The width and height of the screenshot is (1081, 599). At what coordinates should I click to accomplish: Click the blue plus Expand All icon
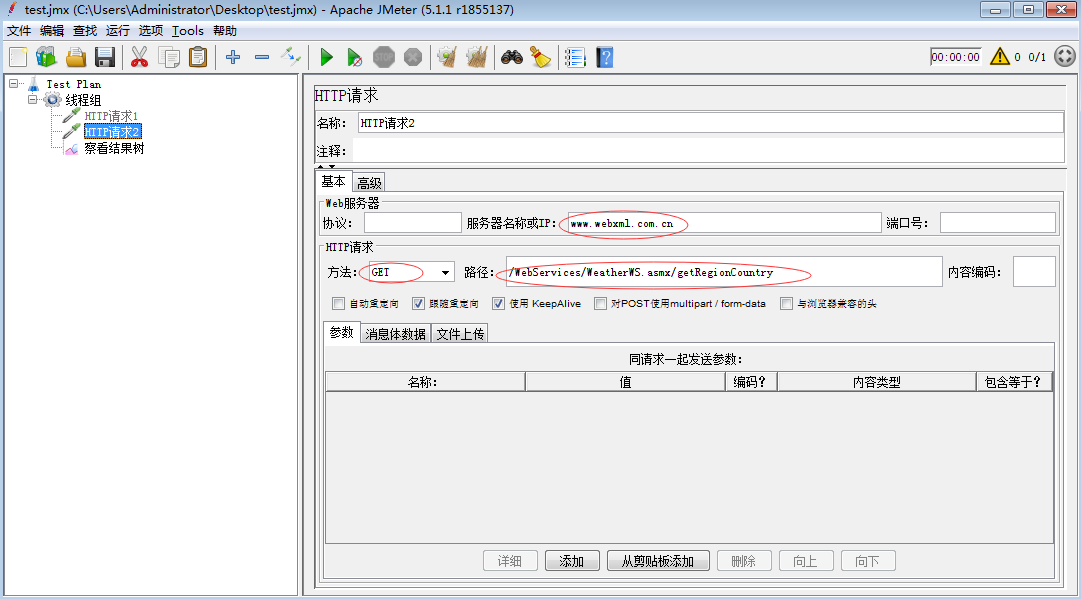[233, 57]
